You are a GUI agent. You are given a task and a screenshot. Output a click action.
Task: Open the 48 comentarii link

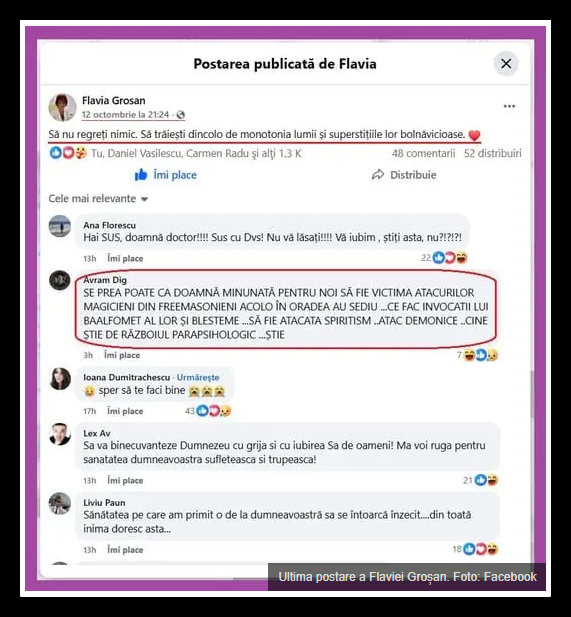tap(423, 153)
